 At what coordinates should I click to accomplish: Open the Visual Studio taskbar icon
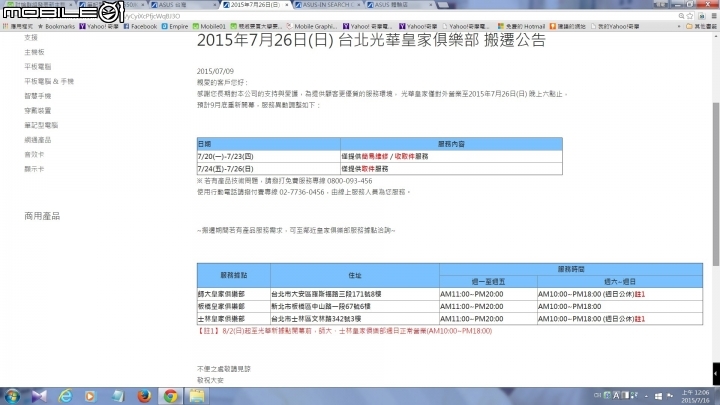(x=39, y=396)
